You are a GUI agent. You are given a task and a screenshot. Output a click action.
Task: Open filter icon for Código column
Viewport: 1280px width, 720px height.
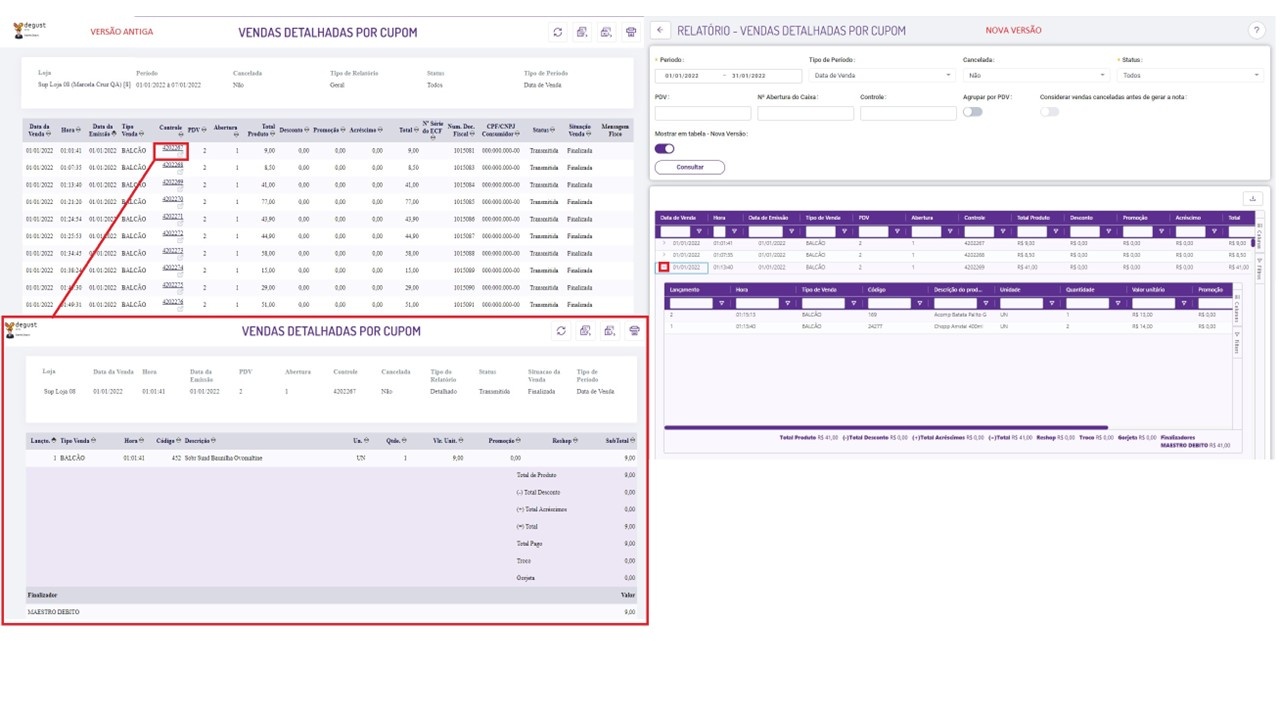pyautogui.click(x=921, y=303)
